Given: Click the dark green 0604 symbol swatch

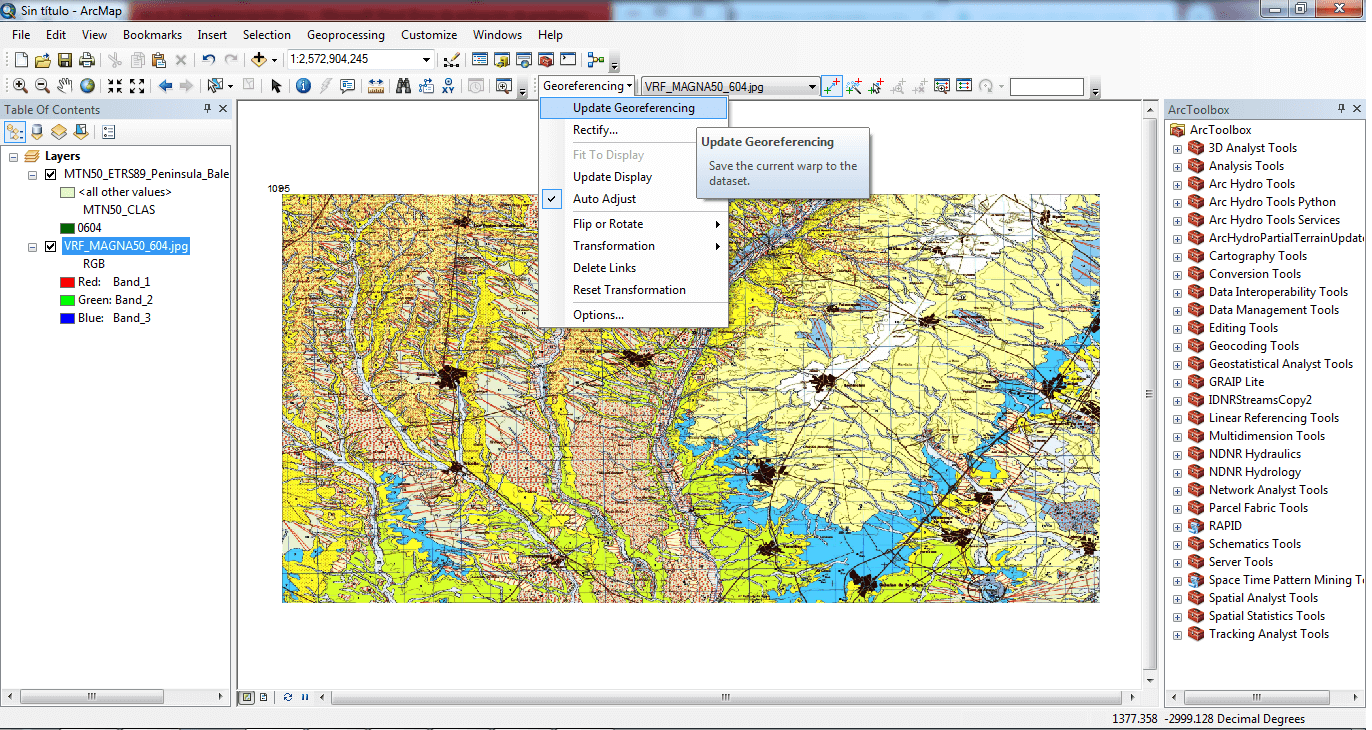Looking at the screenshot, I should coord(67,228).
